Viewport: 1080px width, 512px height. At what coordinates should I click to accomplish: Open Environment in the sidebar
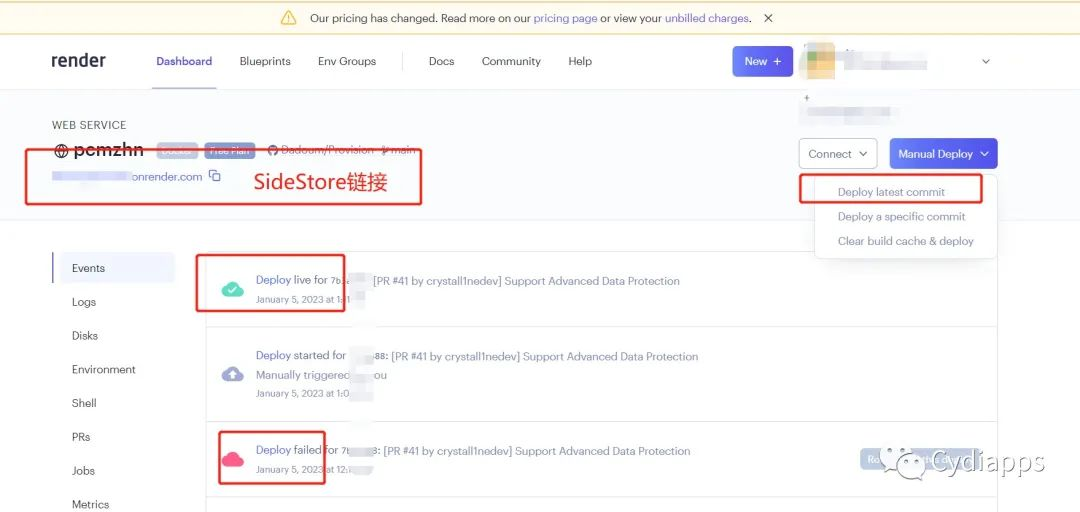tap(104, 369)
